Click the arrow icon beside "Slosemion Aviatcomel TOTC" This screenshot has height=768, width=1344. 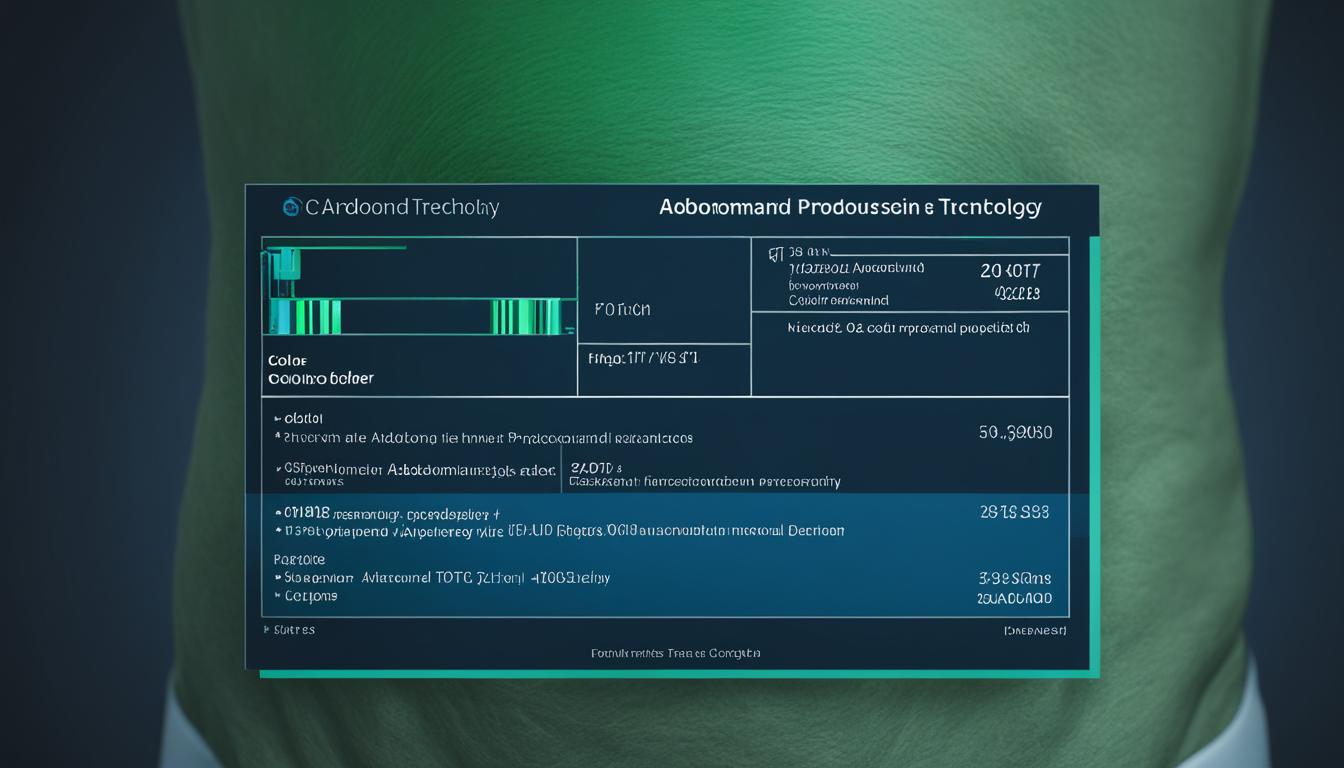[x=281, y=577]
